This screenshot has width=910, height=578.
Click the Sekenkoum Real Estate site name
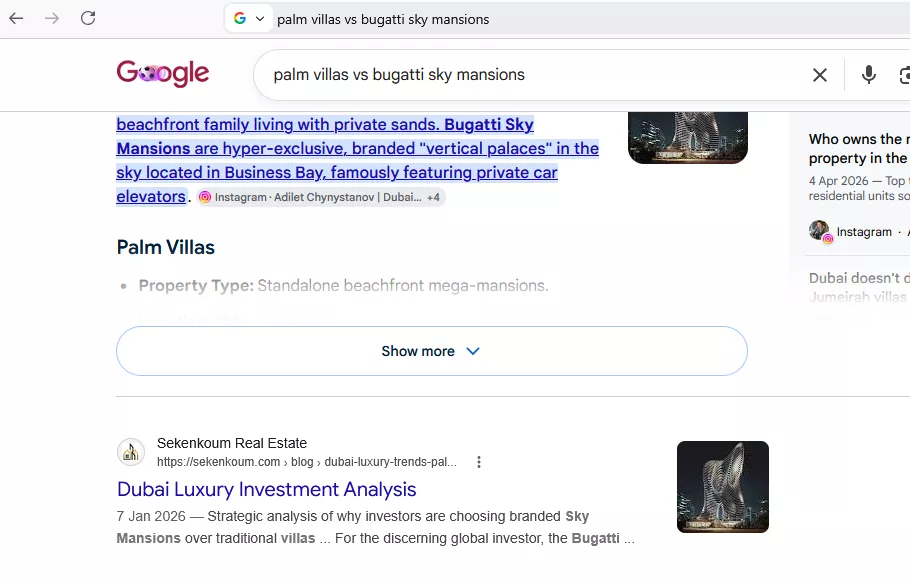coord(232,443)
